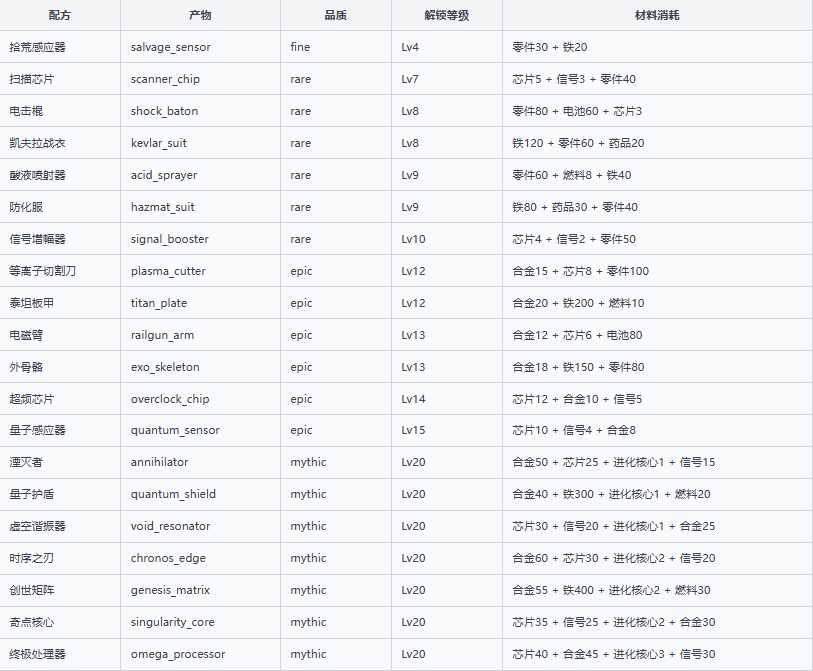Select the 泰坦板甲 recipe cell

tap(60, 303)
